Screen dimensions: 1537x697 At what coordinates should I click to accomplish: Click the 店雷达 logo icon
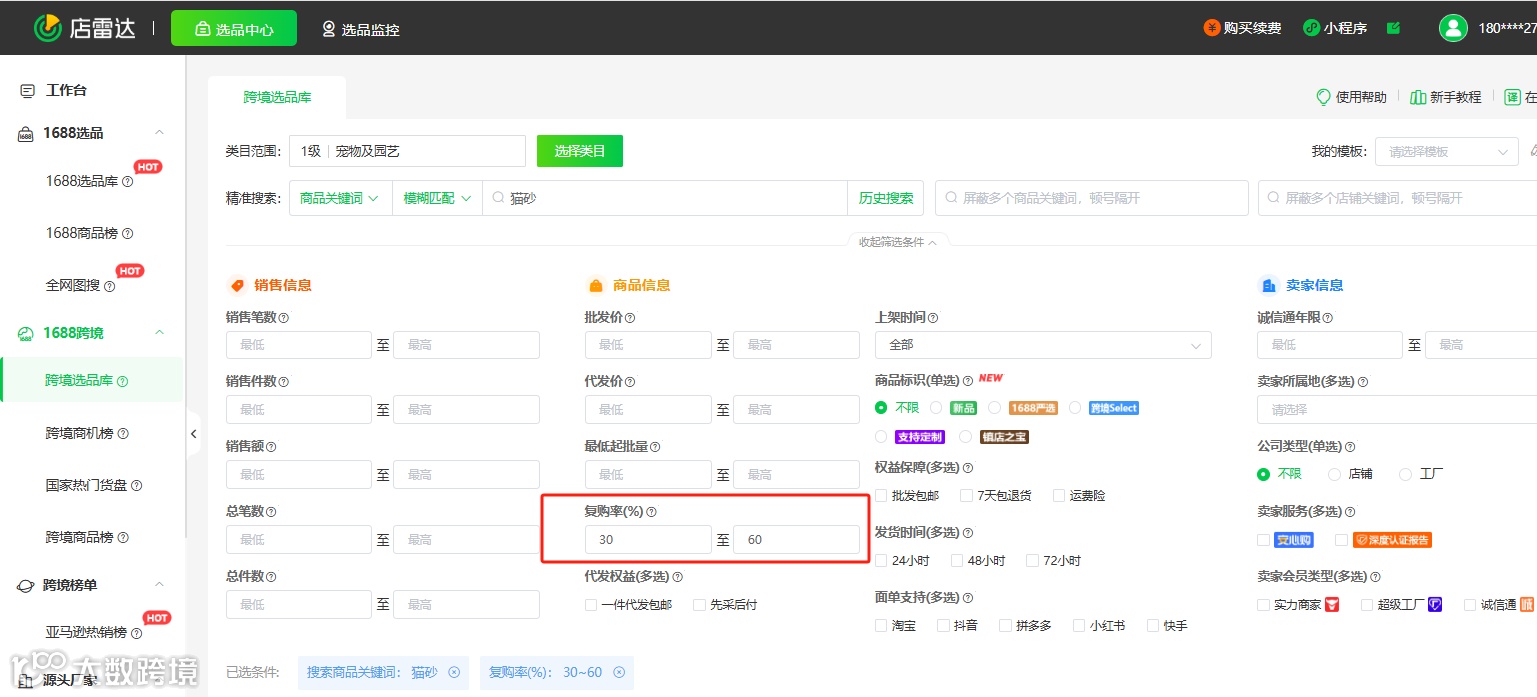click(x=47, y=28)
